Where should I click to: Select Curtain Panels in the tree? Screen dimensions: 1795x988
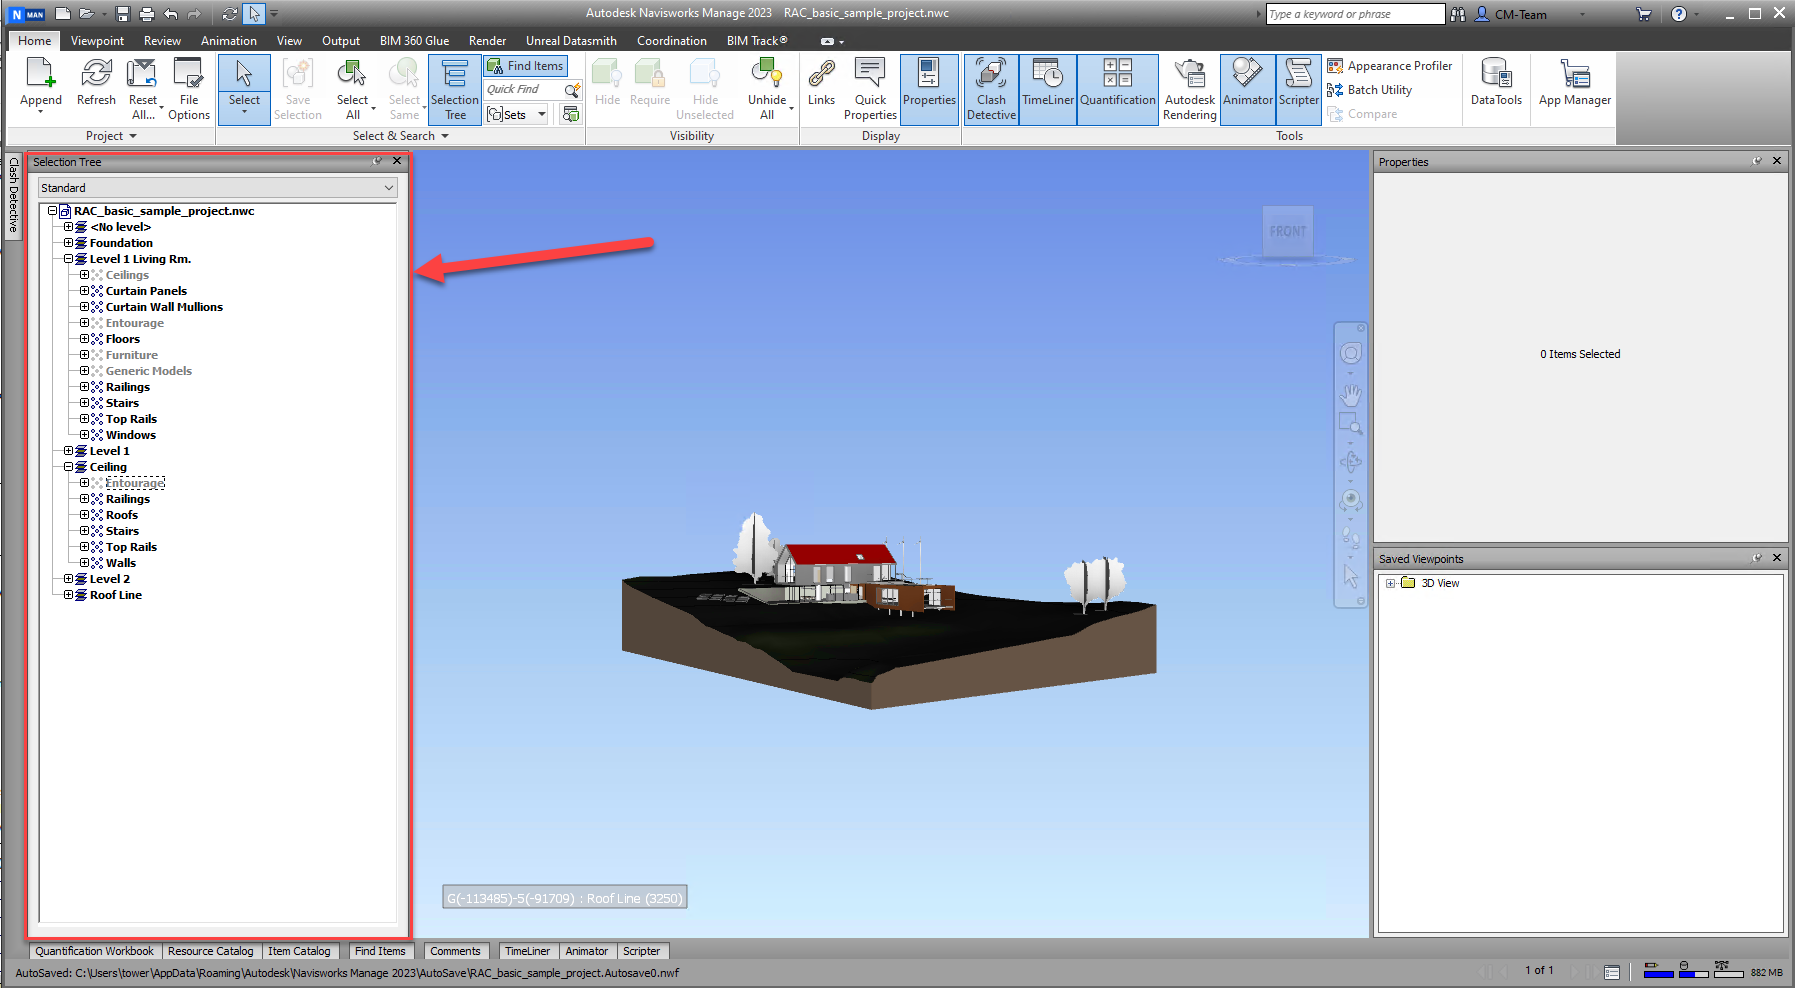[x=146, y=291]
